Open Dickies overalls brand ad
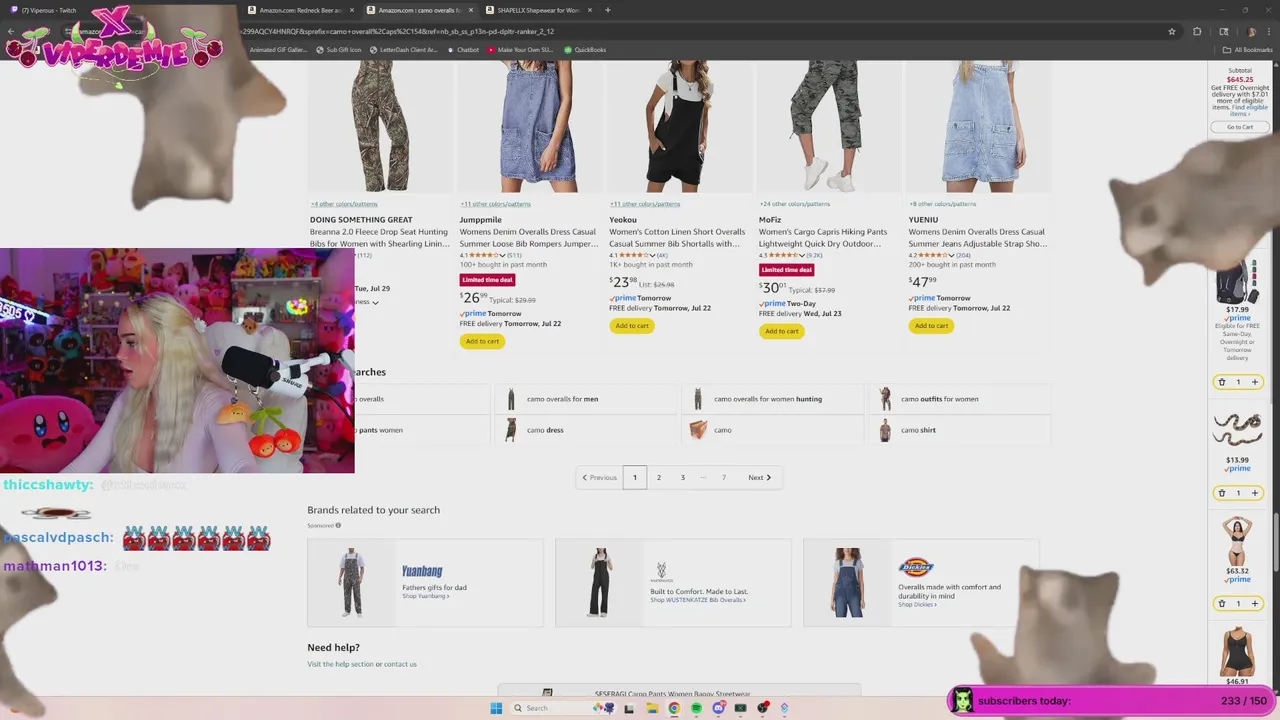 921,583
